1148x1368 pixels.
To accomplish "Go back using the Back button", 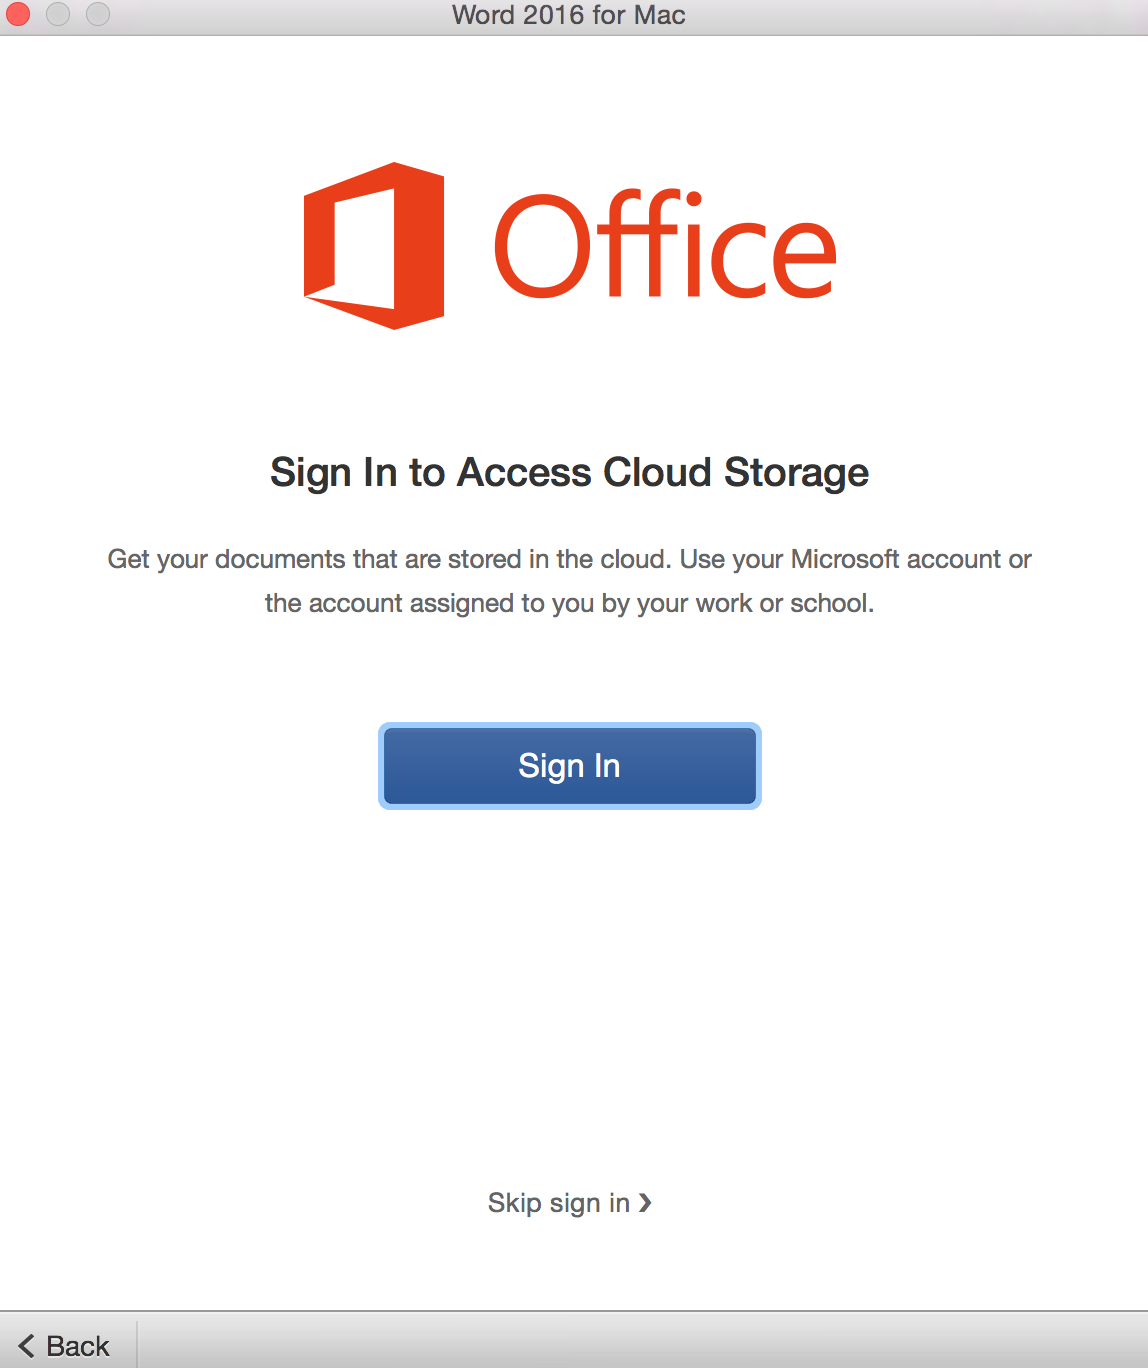I will tap(64, 1346).
